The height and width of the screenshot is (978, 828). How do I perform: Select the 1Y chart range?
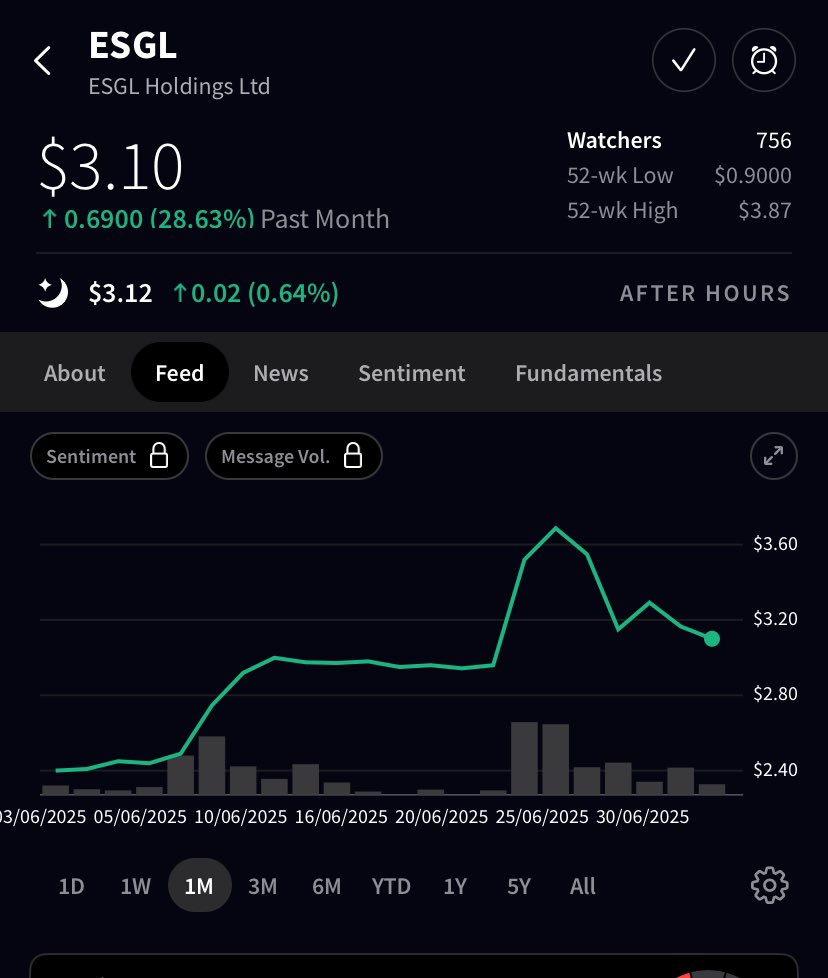coord(455,886)
